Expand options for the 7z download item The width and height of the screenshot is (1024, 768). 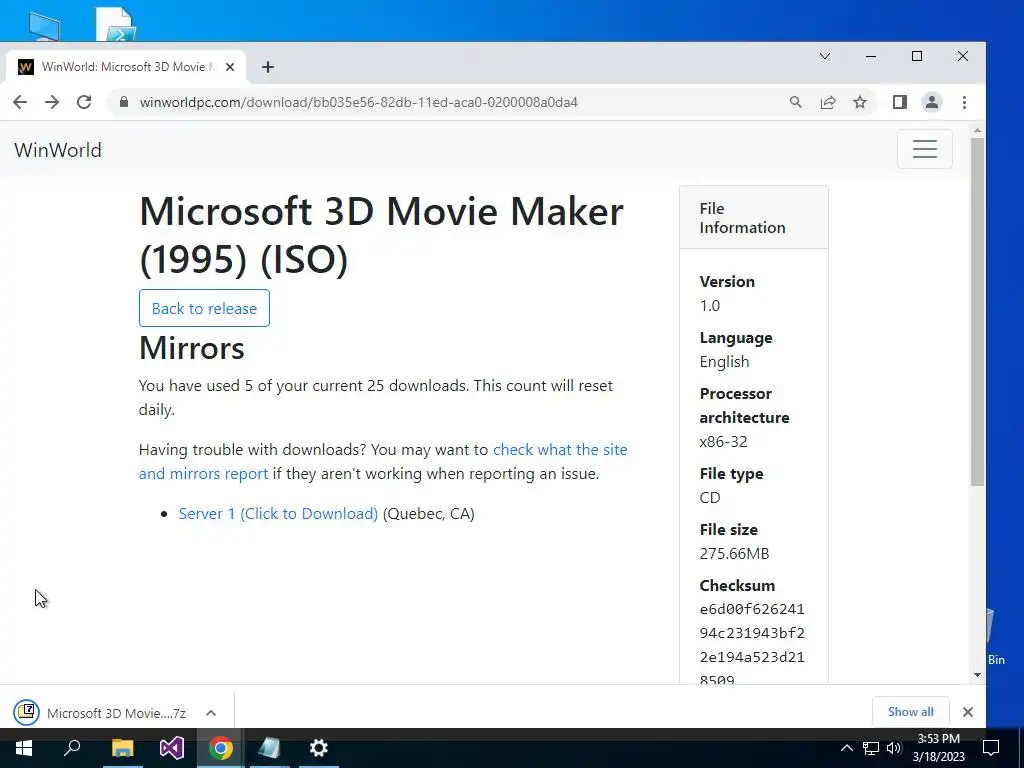211,713
